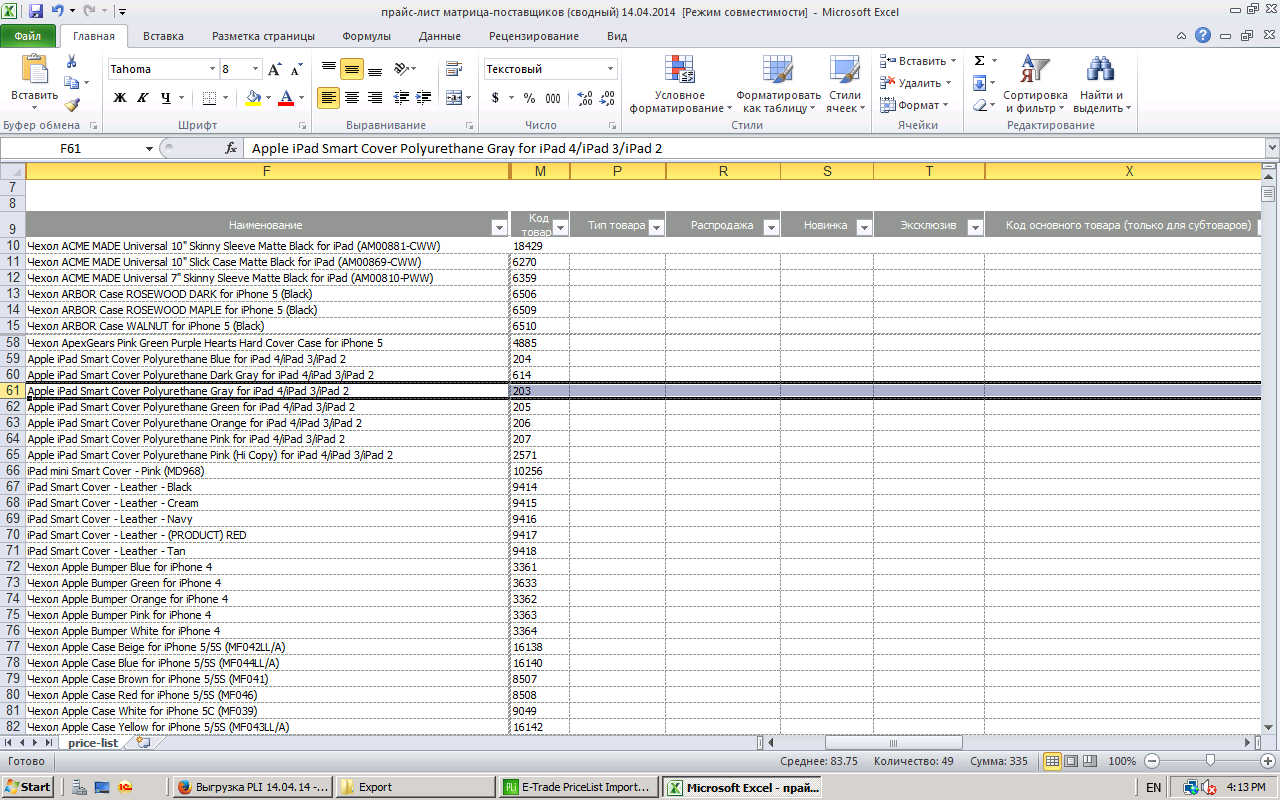Open the Tahoma font name dropdown
The height and width of the screenshot is (800, 1280).
click(x=212, y=69)
